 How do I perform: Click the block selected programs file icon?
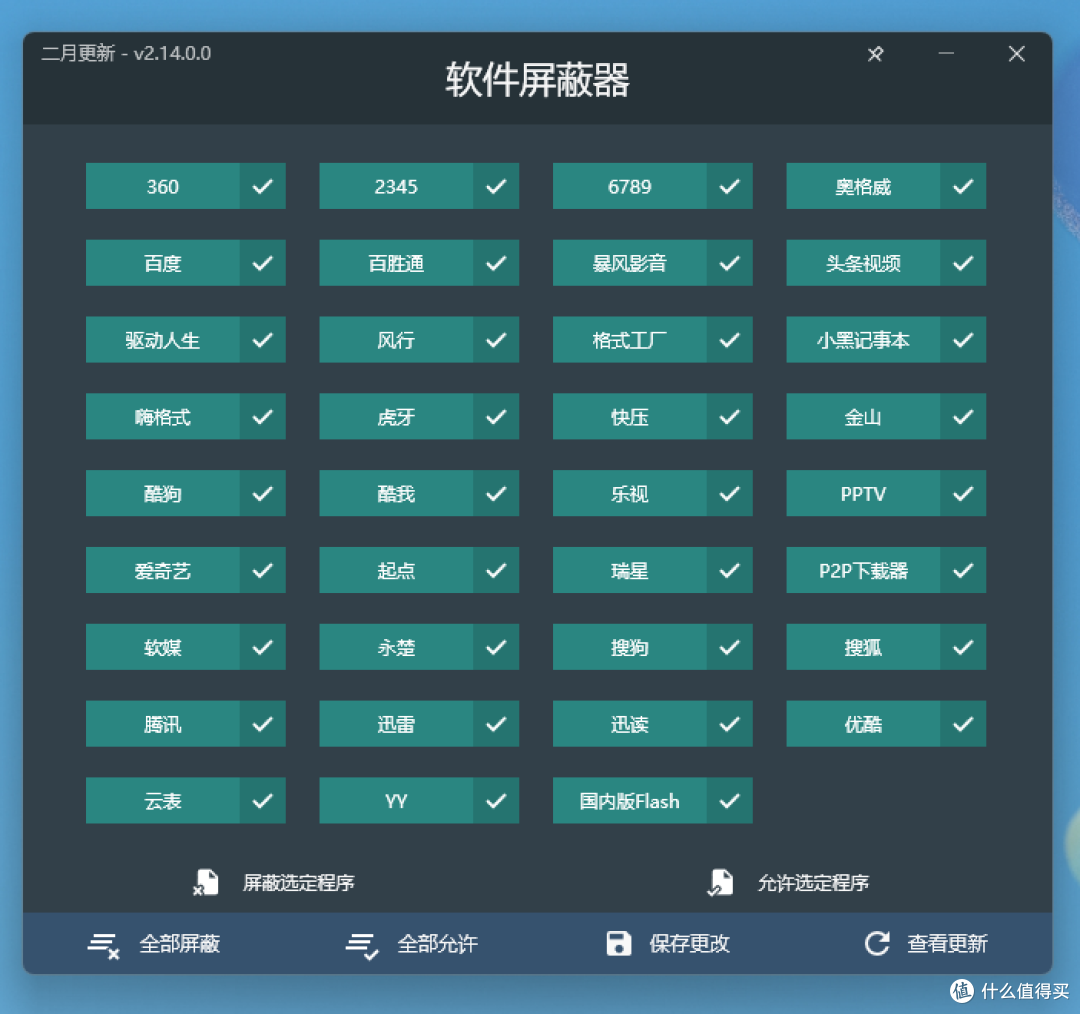point(205,882)
